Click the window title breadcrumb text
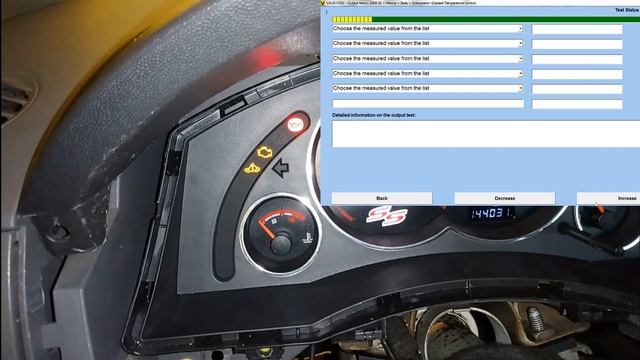 (x=401, y=3)
